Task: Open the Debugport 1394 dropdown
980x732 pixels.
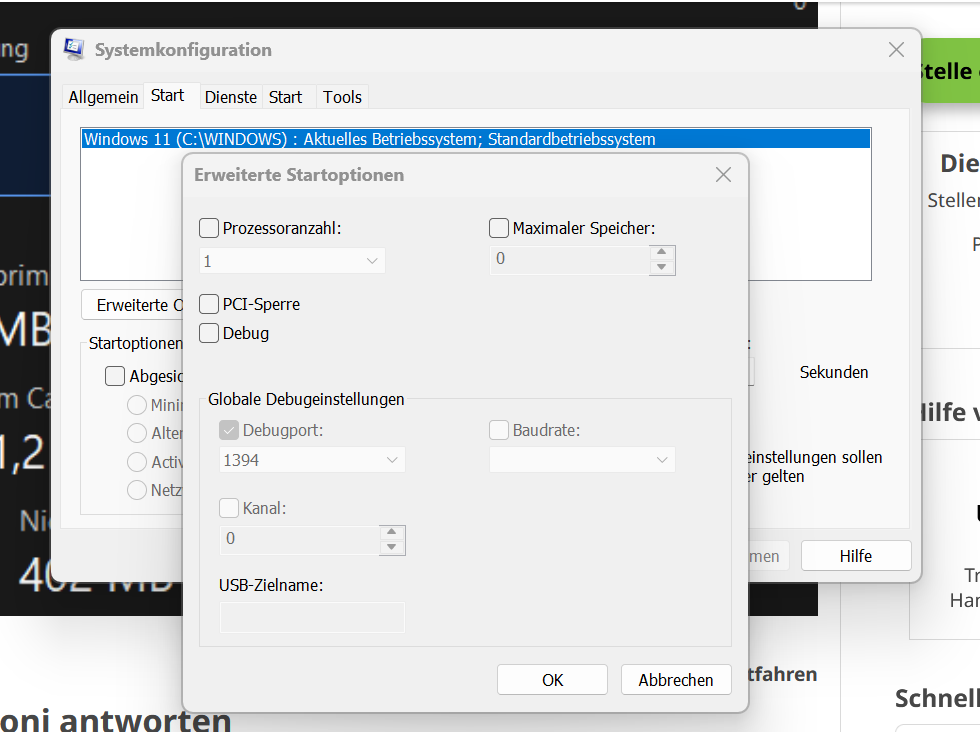Action: 312,460
